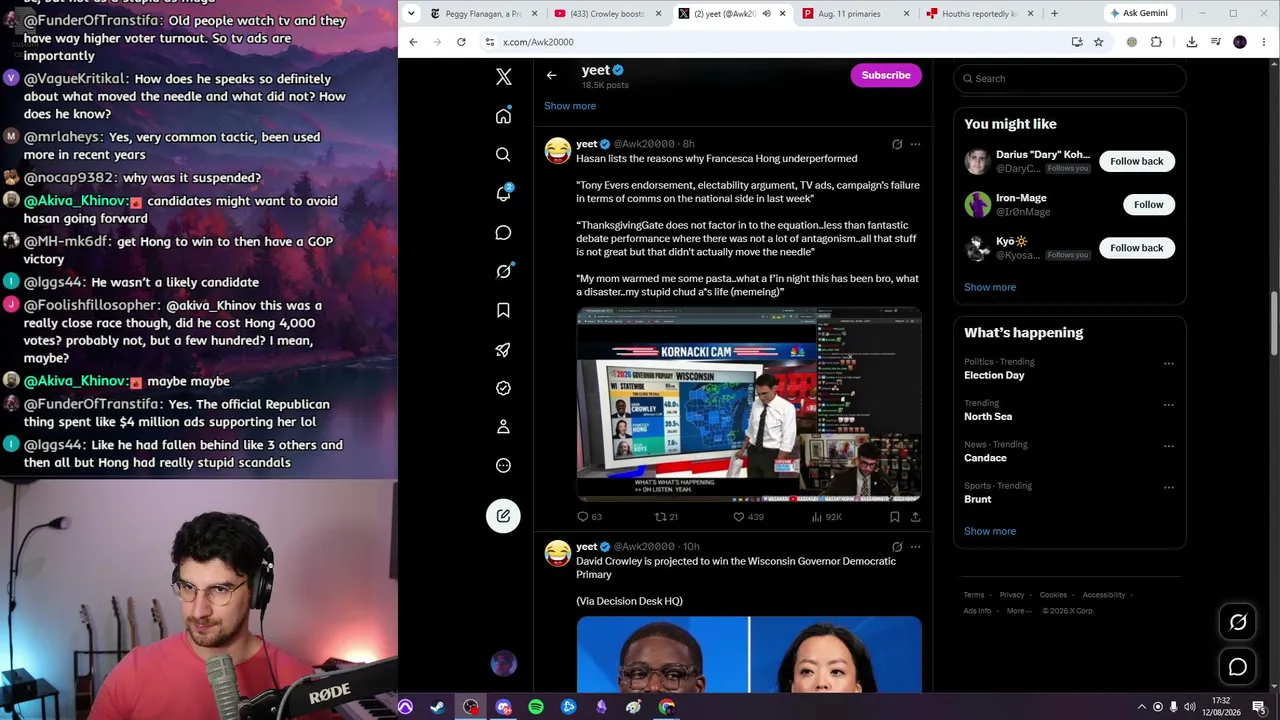Open Grok icon in X sidebar

tap(503, 271)
